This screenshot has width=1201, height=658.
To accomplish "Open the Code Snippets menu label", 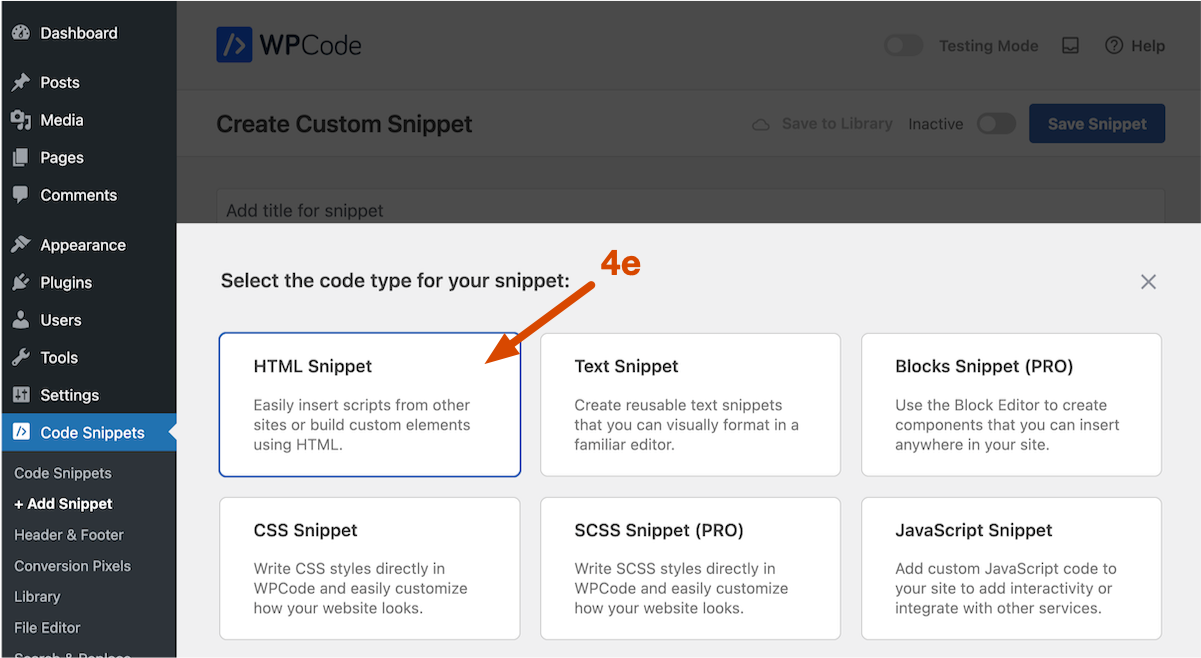I will pyautogui.click(x=93, y=432).
